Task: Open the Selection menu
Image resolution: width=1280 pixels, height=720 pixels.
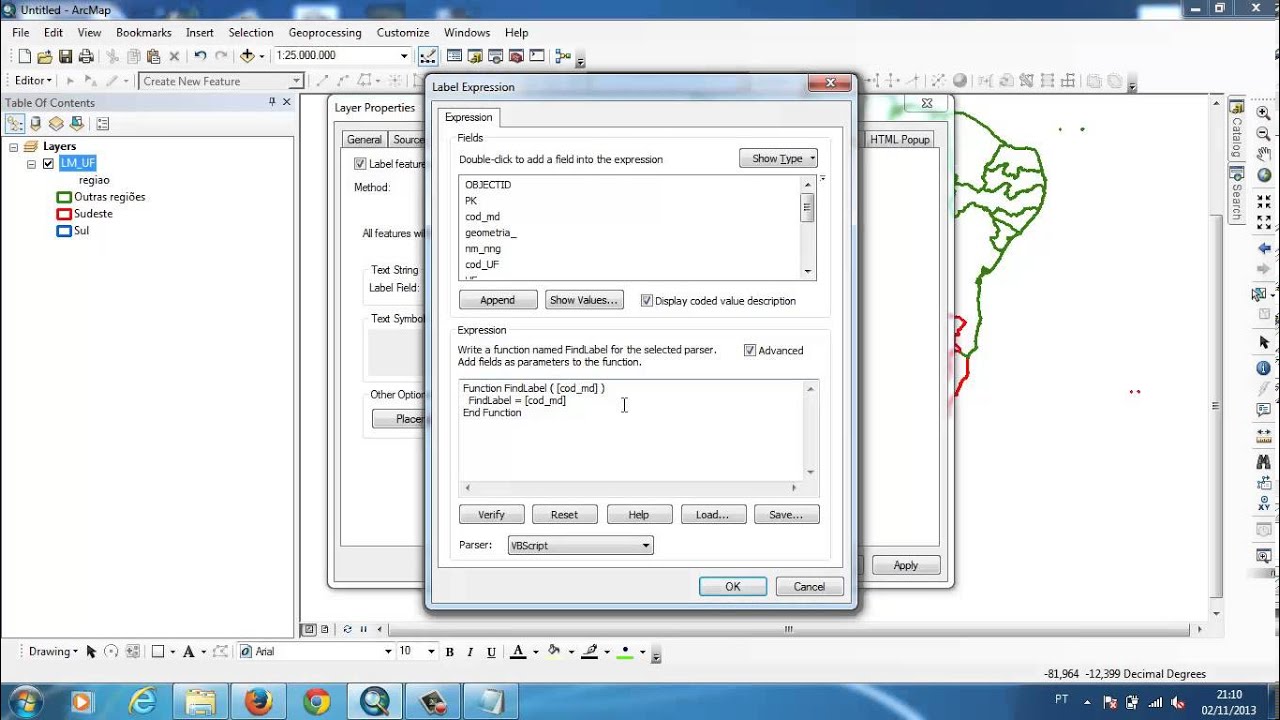Action: click(251, 33)
